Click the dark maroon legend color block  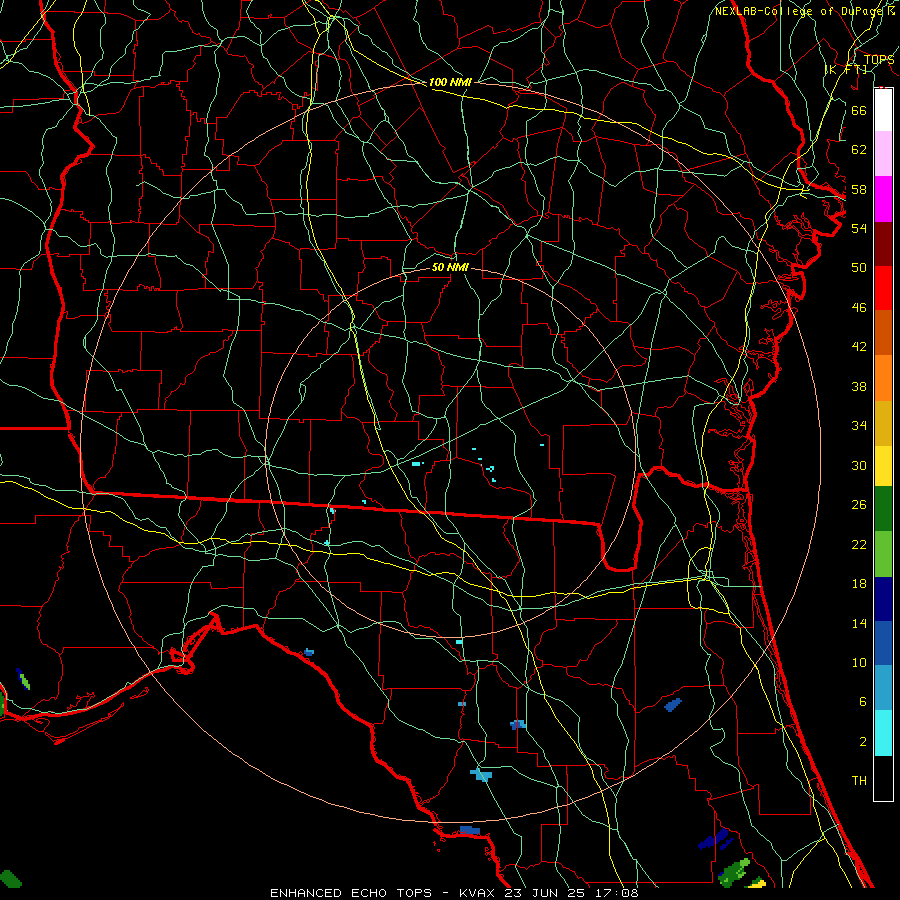[x=883, y=244]
